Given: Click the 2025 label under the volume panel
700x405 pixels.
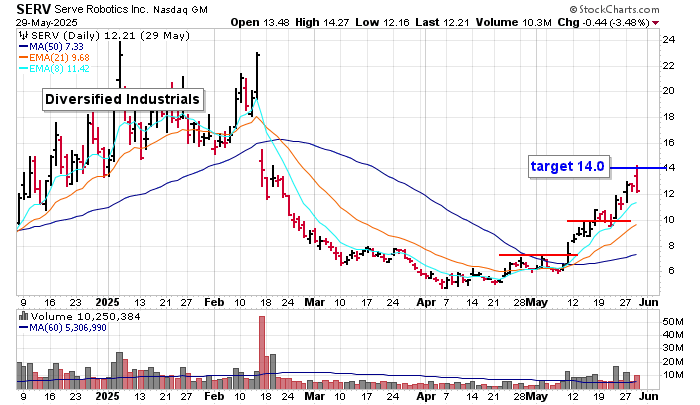Looking at the screenshot, I should click(x=108, y=396).
